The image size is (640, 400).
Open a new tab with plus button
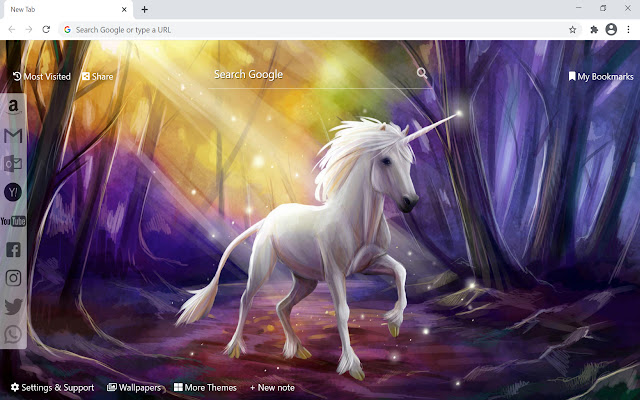click(144, 9)
